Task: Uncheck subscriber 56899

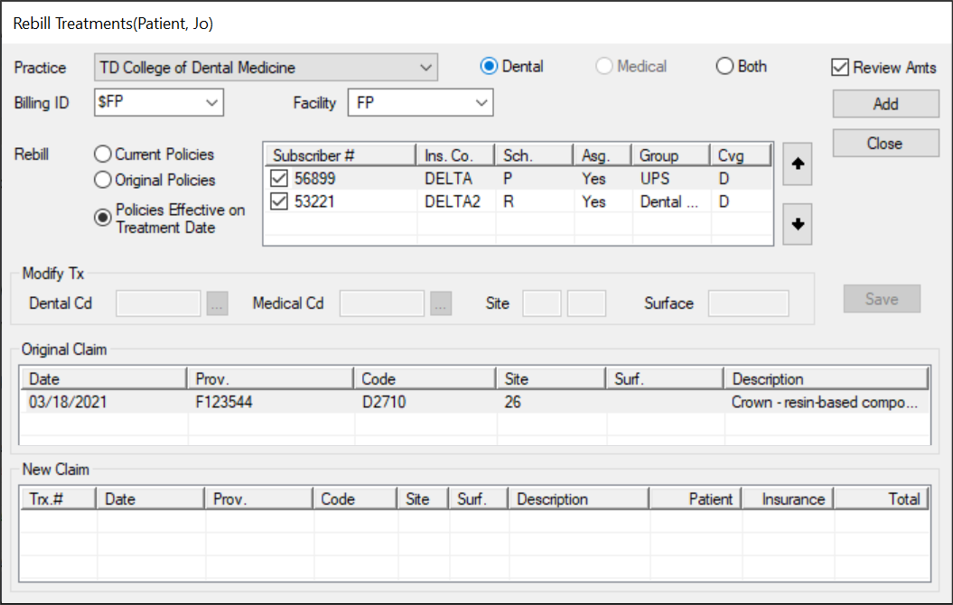Action: [277, 178]
